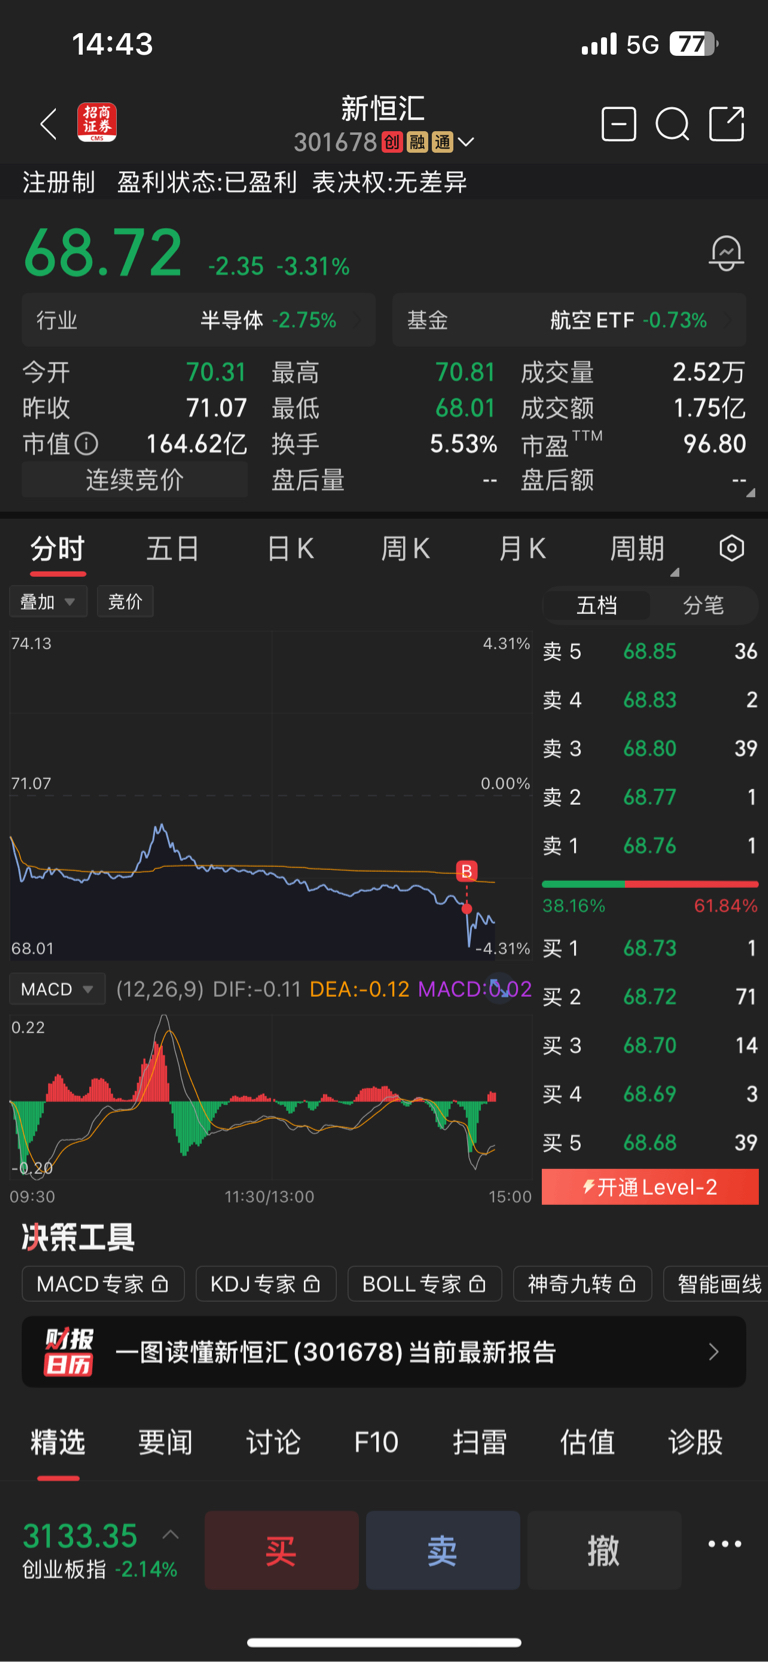Select 买1 price 68.73
The image size is (768, 1662).
(650, 948)
